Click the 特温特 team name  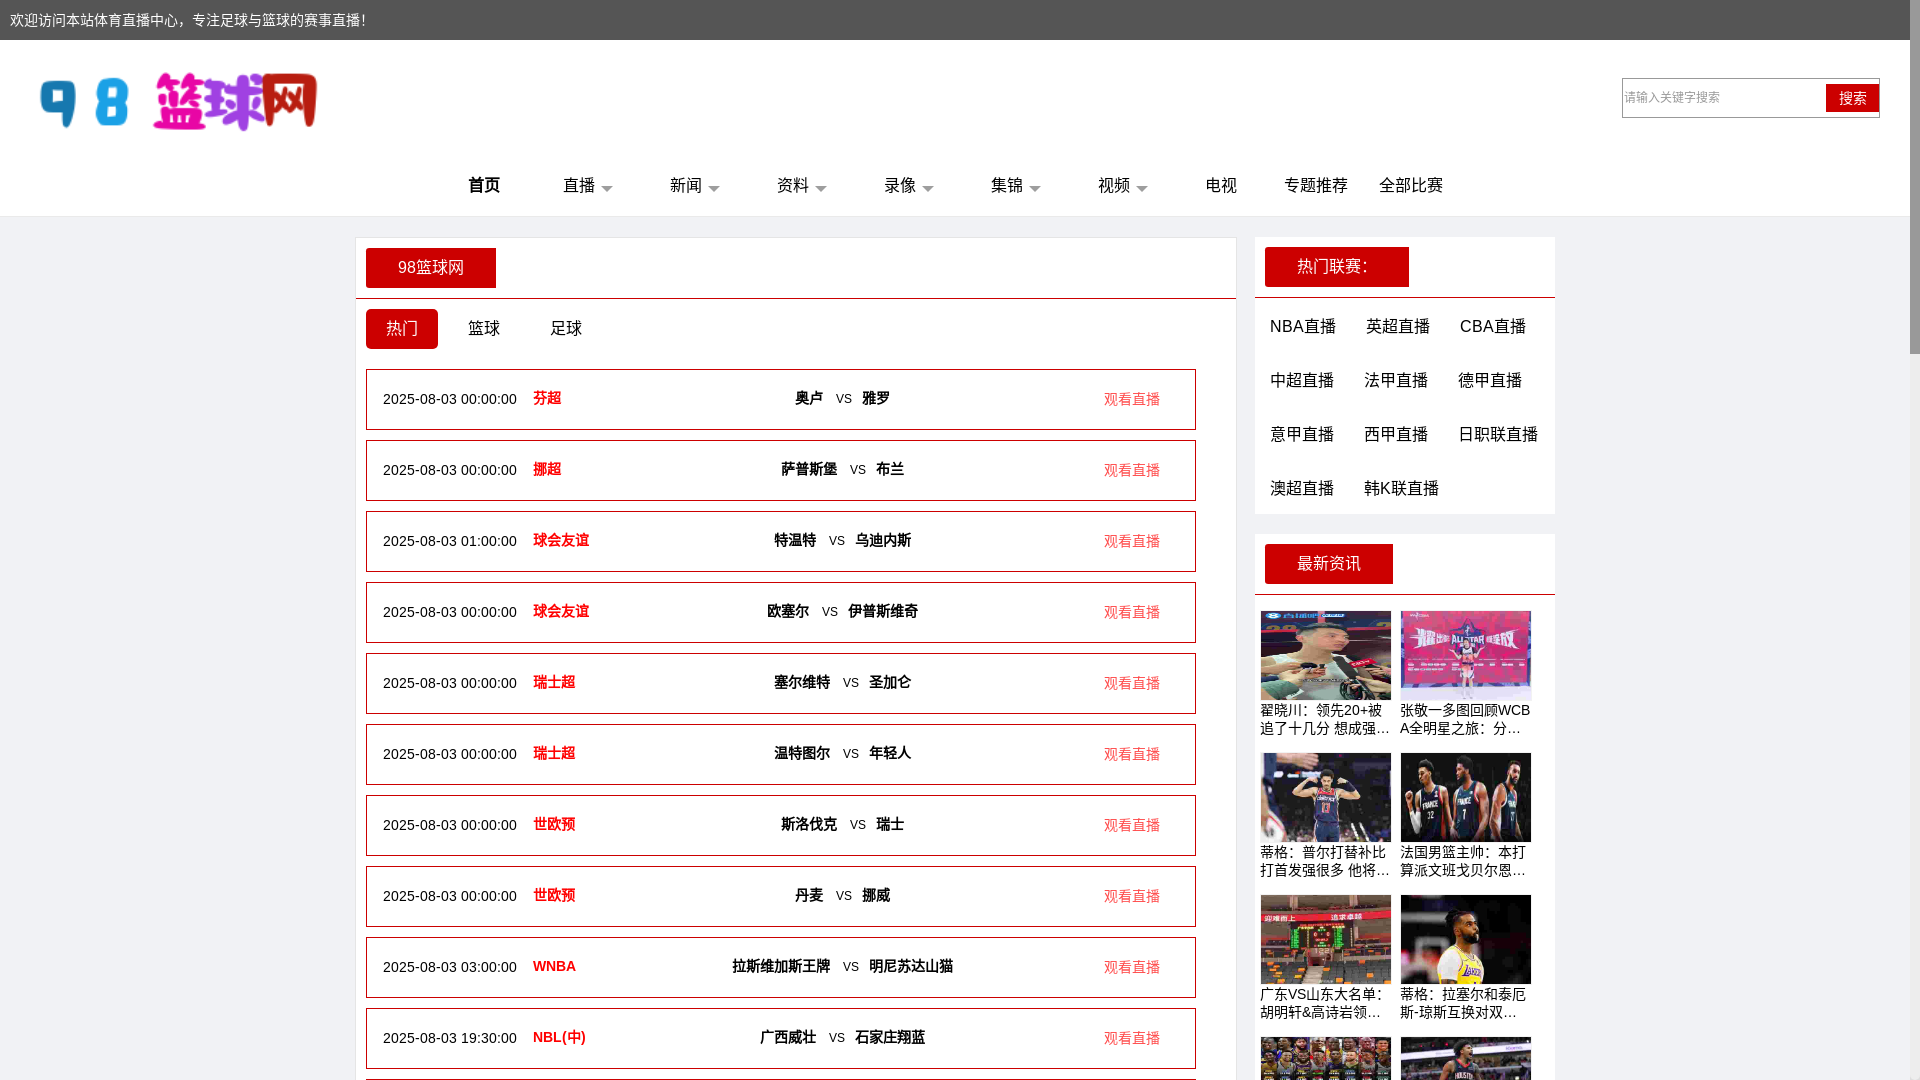tap(795, 541)
